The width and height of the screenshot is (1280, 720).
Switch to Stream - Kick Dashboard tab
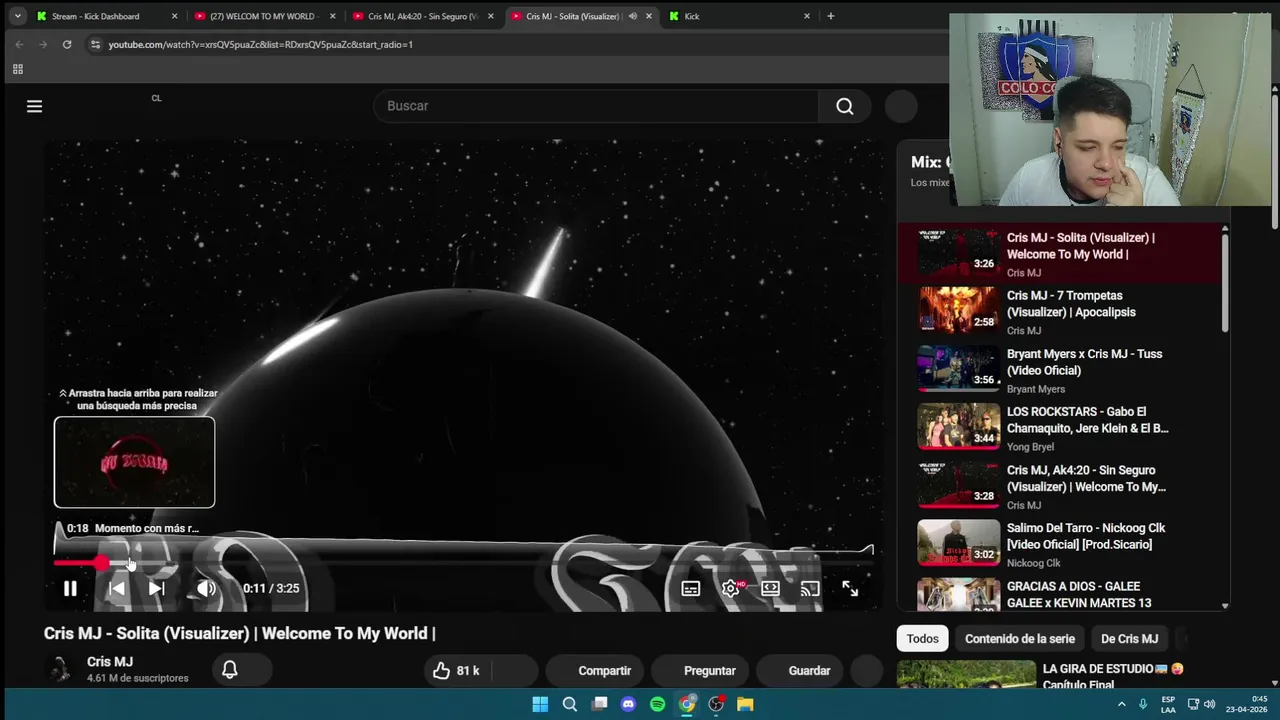106,16
